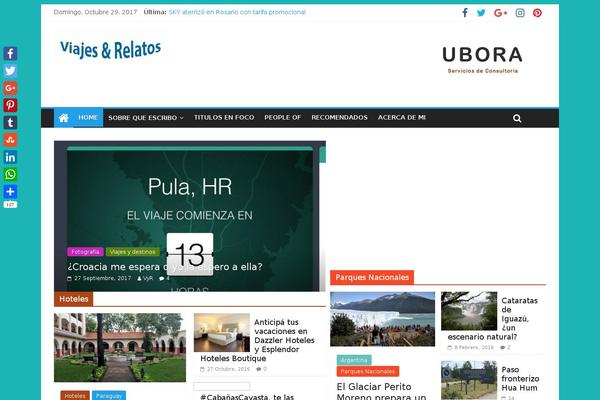Screen dimensions: 600x400
Task: Open the red Parques Nacionales tag under glacier
Action: [368, 371]
